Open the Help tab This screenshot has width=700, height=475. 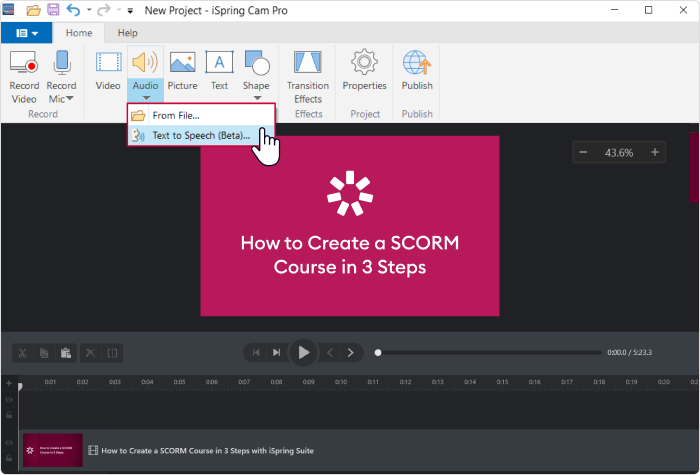[128, 33]
